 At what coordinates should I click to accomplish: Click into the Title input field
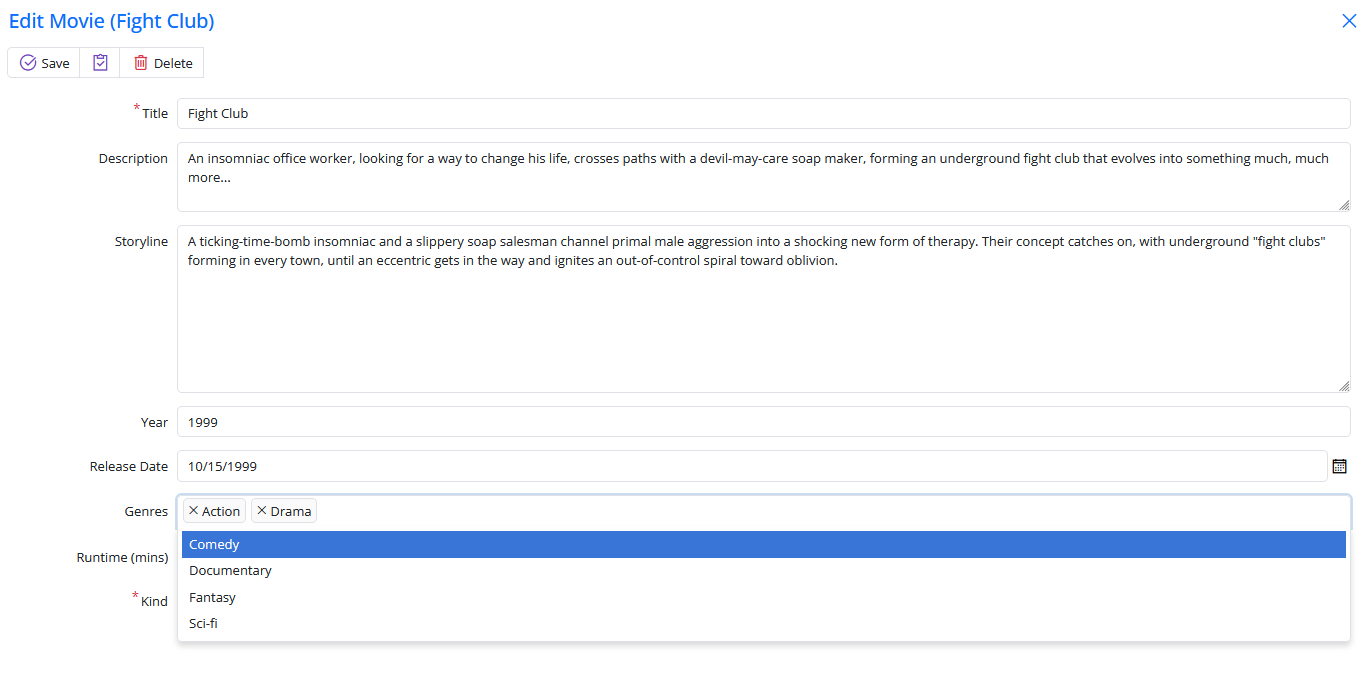[x=763, y=114]
